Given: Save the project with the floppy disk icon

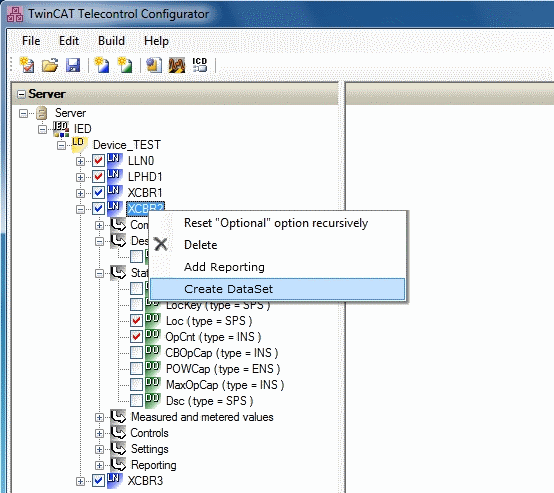Looking at the screenshot, I should coord(73,65).
